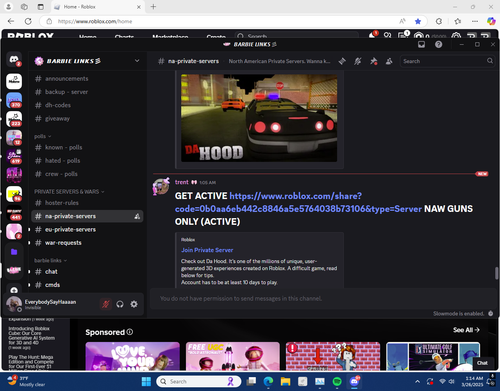Open Roblox Chat button
Viewport: 500px width, 391px height.
coord(482,363)
